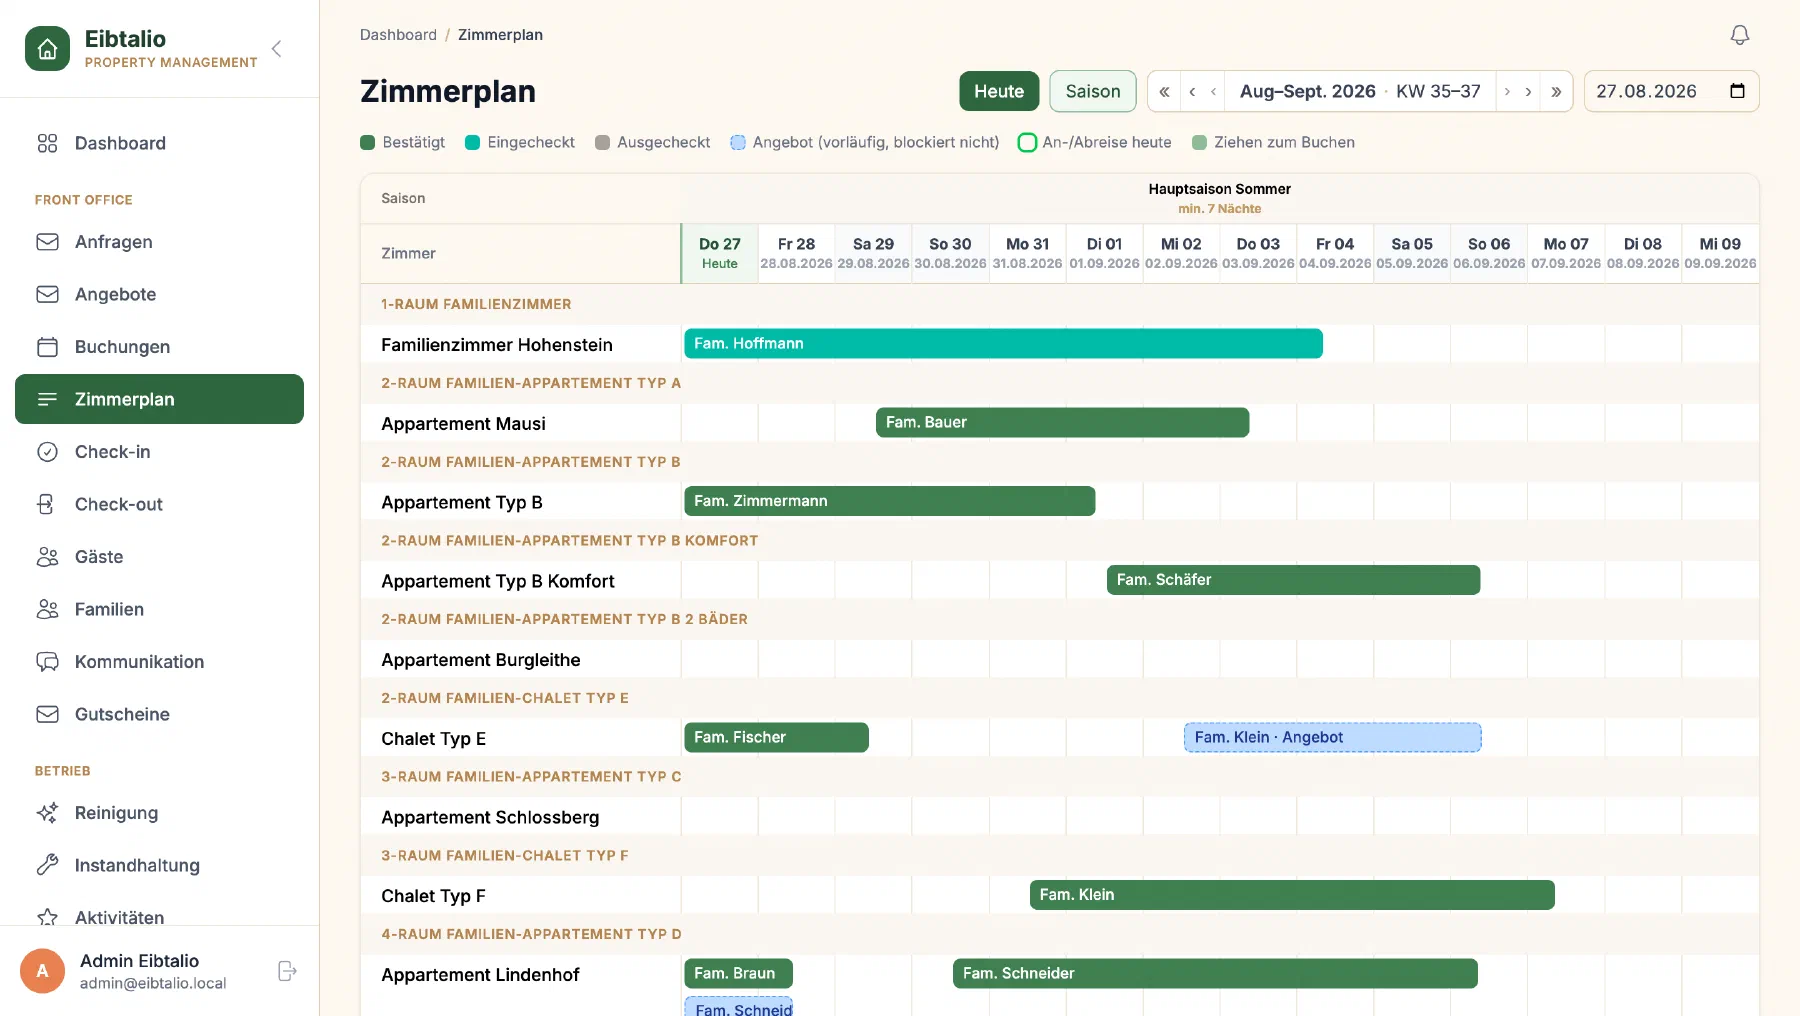This screenshot has width=1800, height=1016.
Task: Click the Gäste people icon
Action: point(47,557)
